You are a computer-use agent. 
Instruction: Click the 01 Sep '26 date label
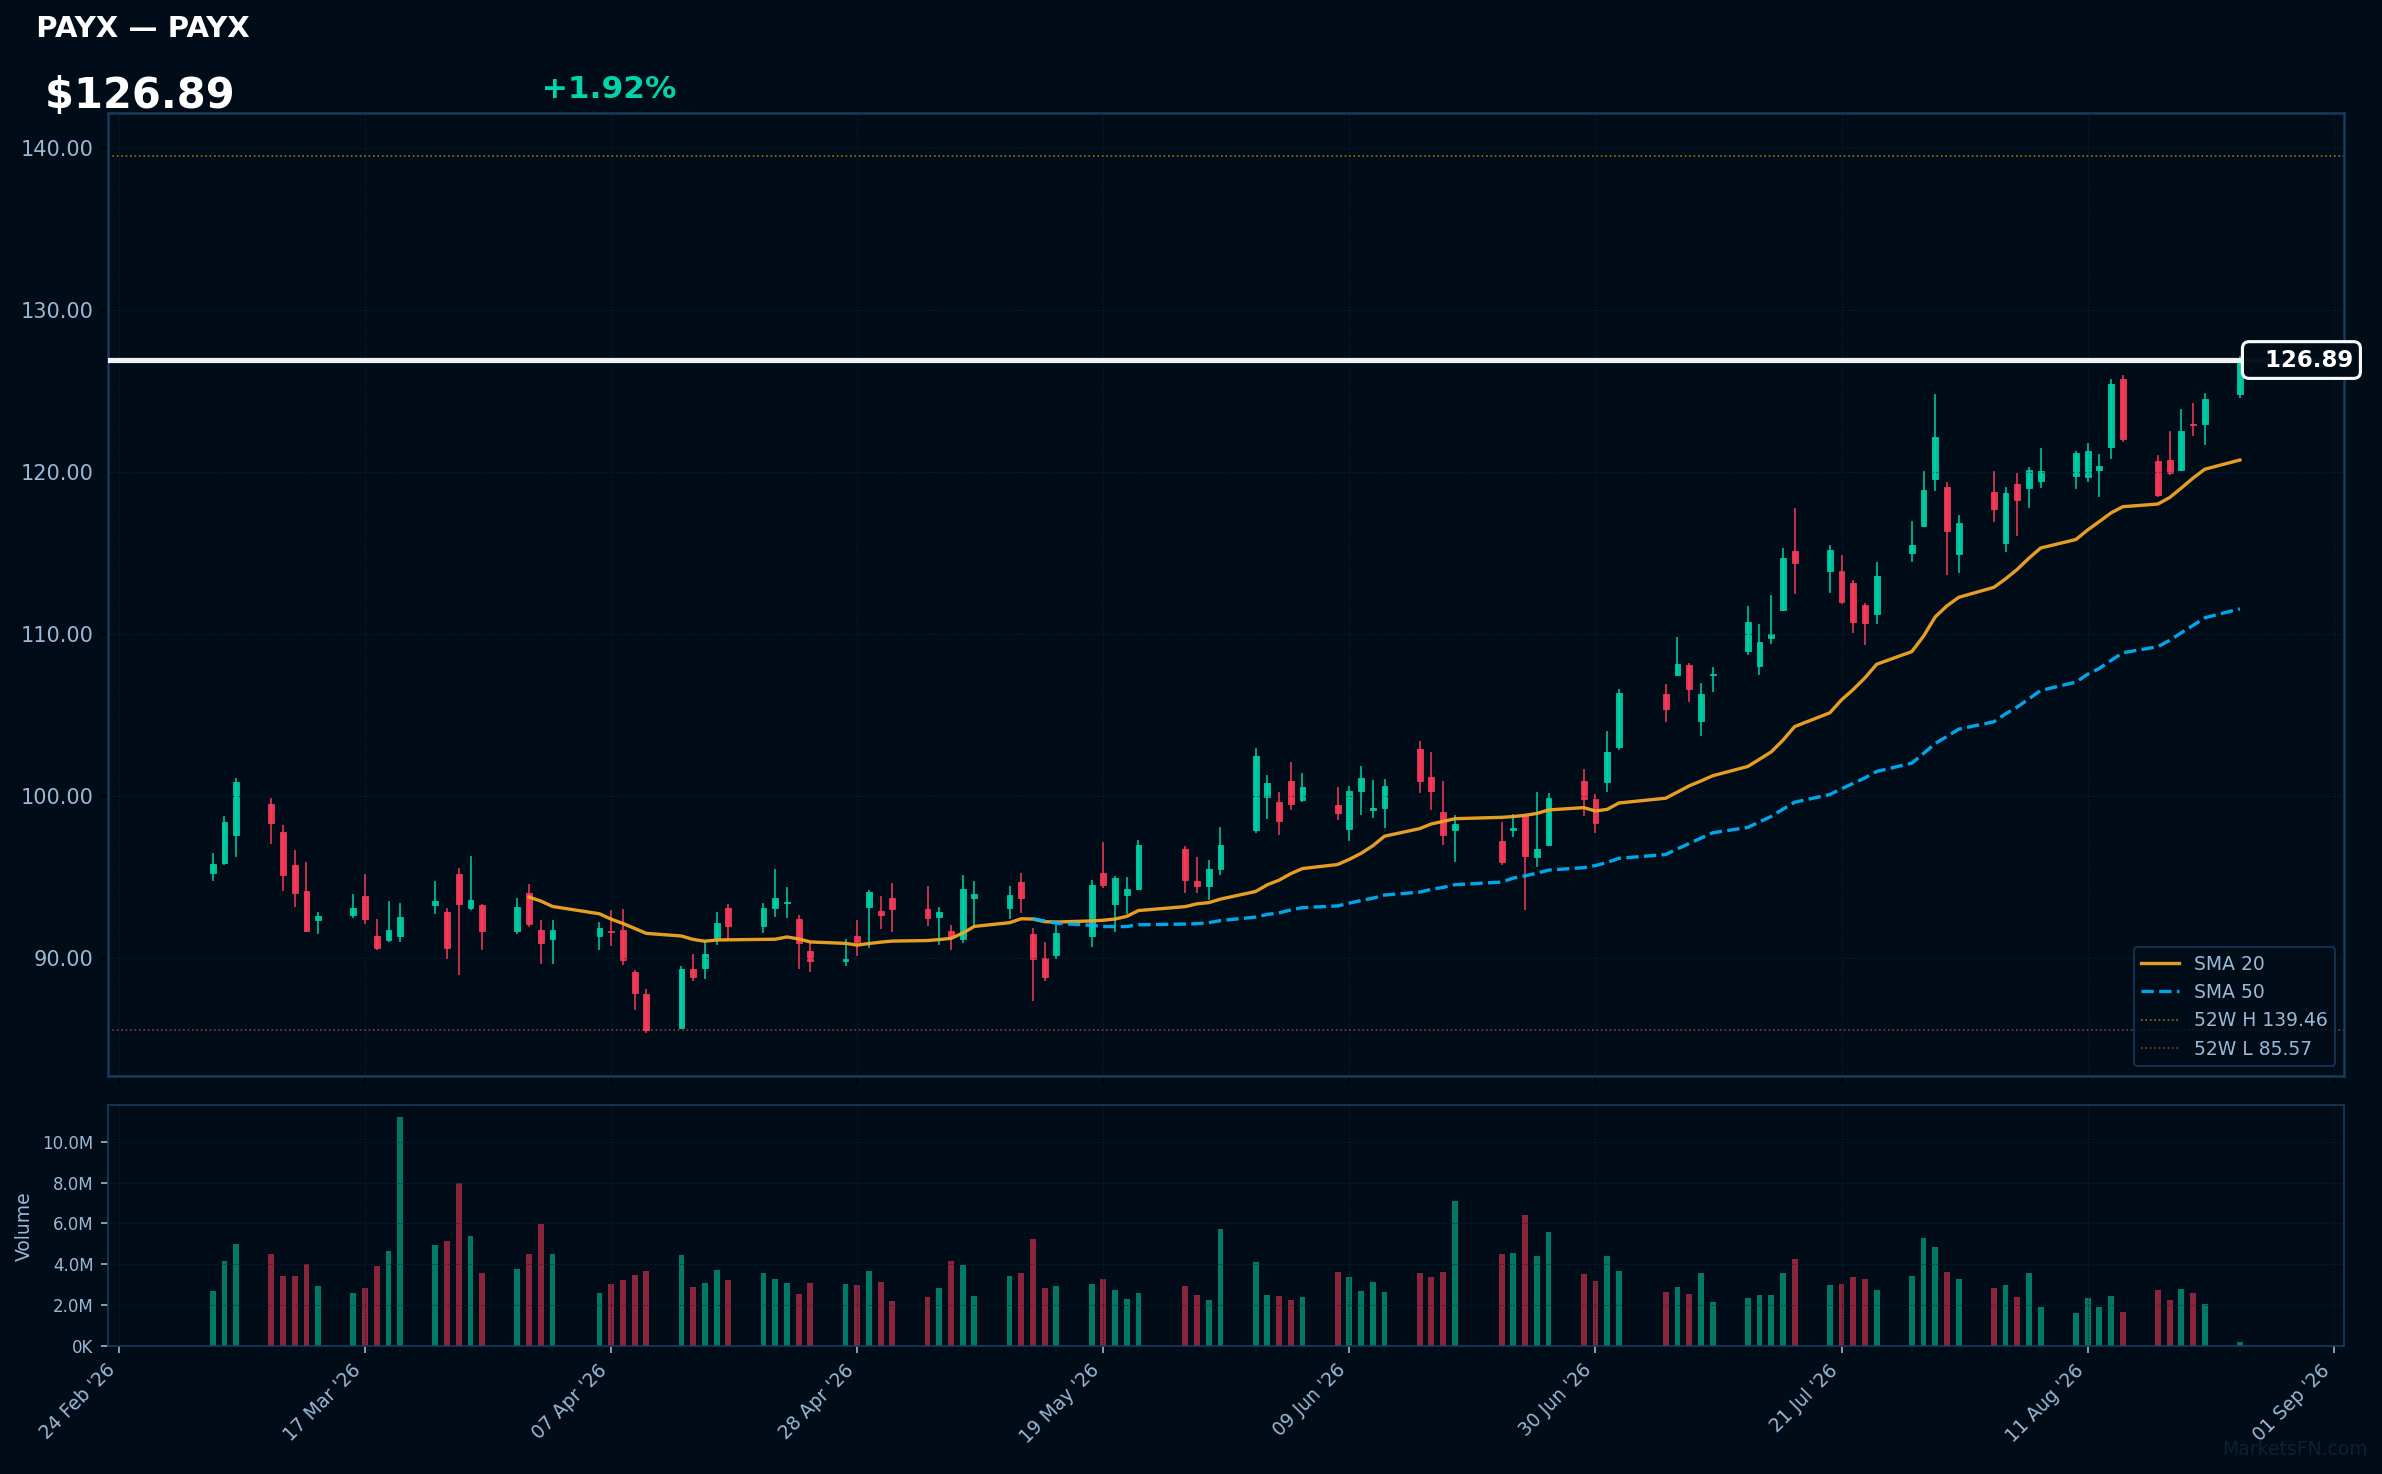[x=2292, y=1401]
